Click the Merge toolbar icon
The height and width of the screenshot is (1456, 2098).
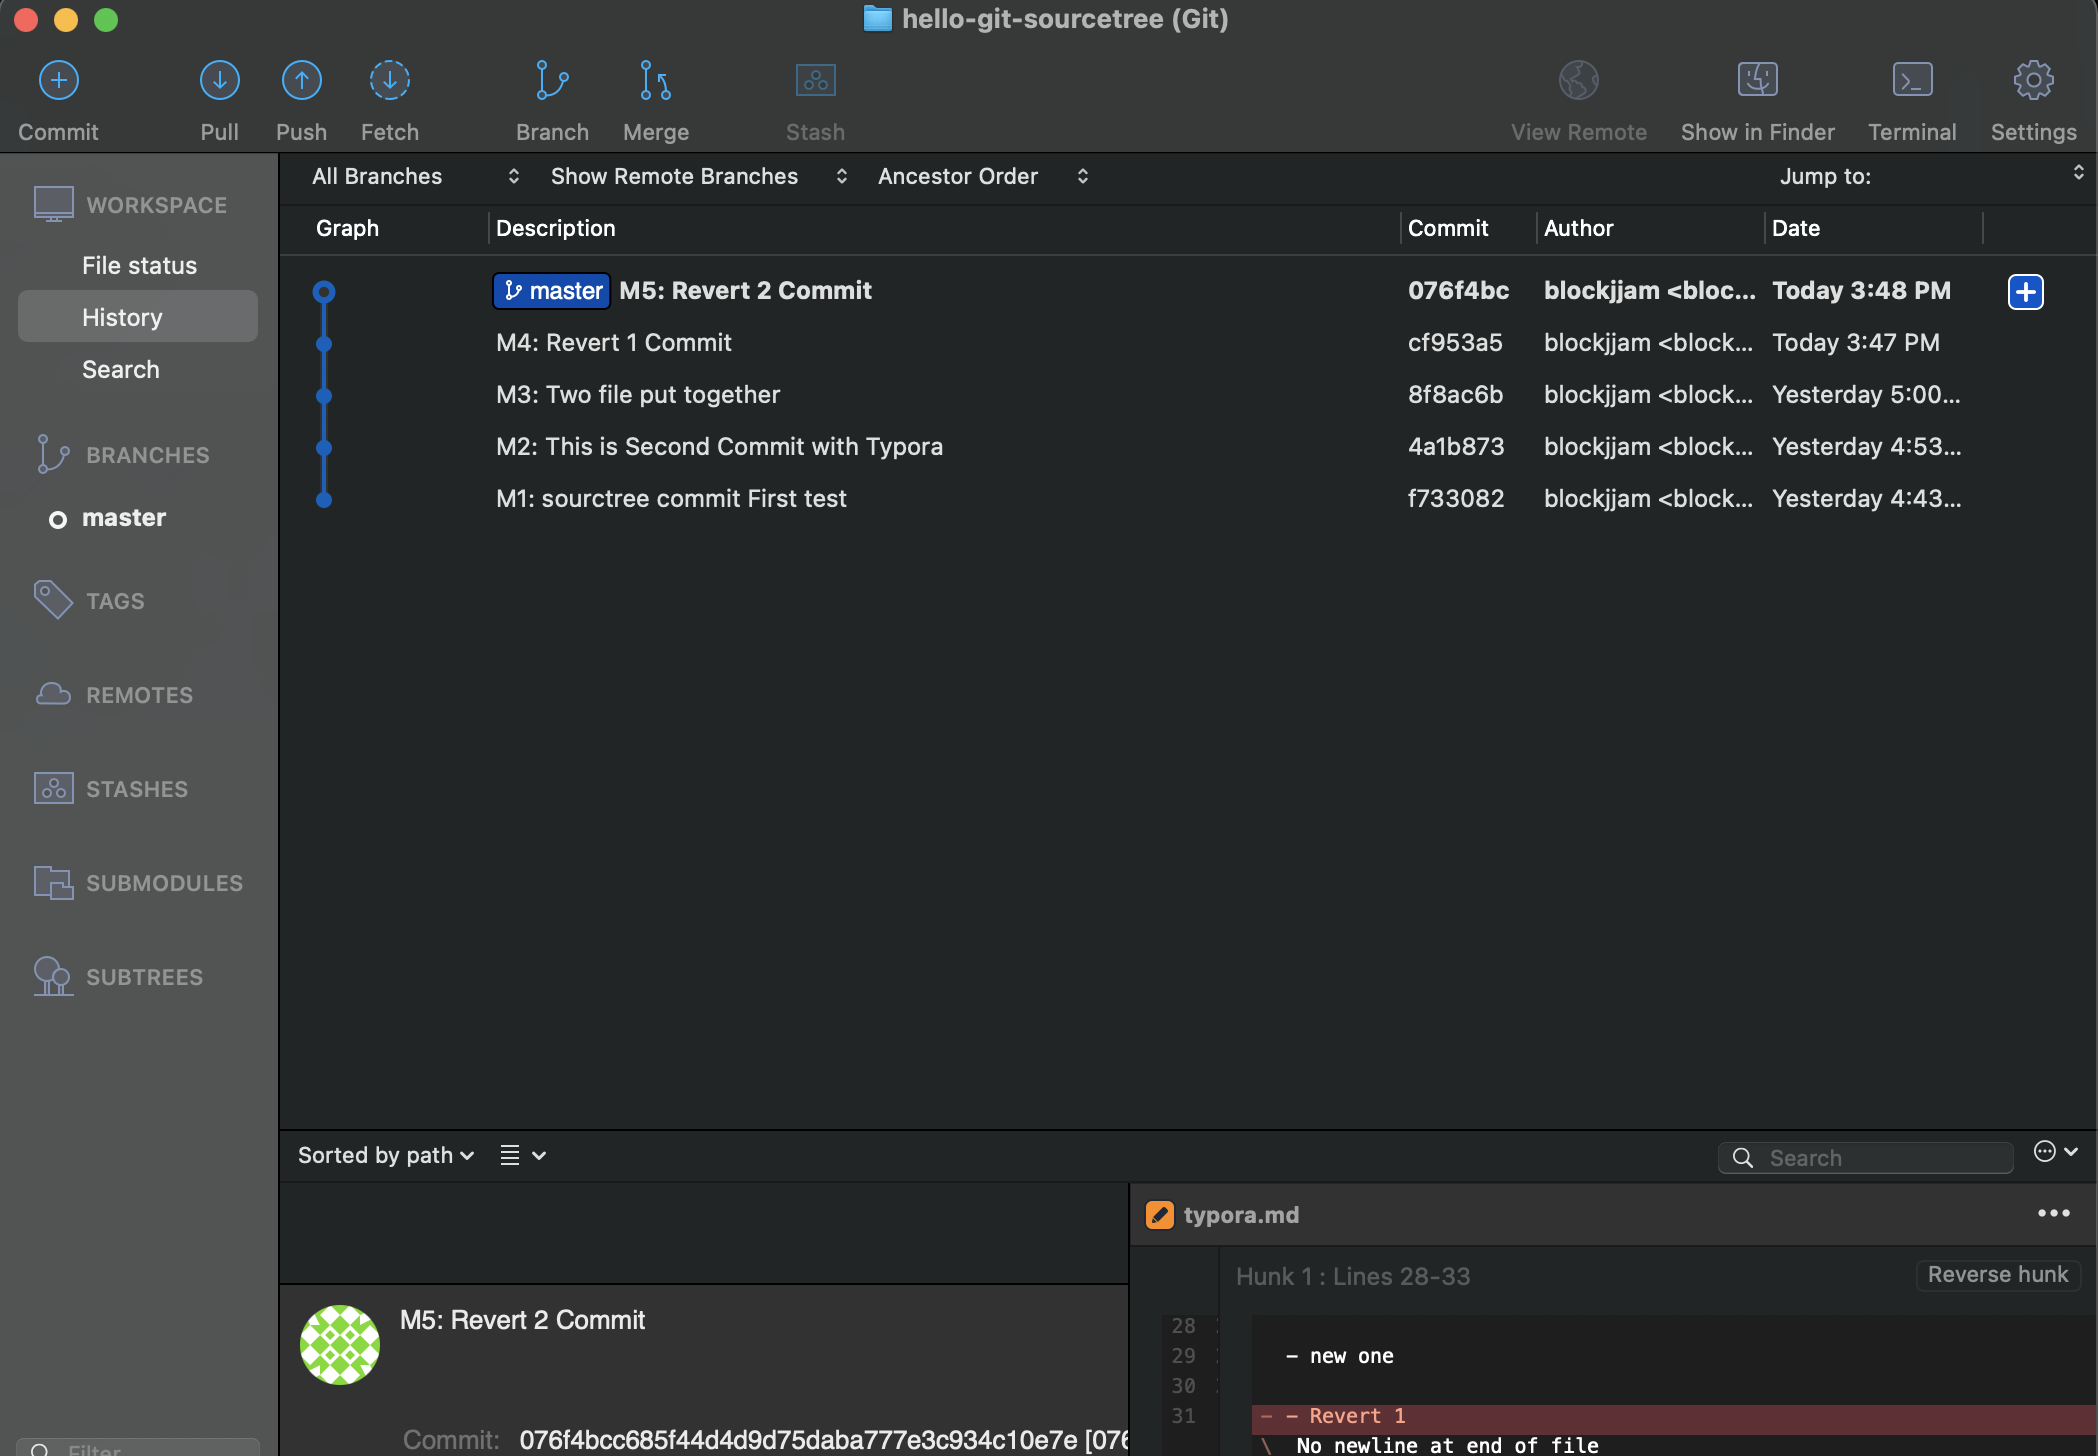click(x=655, y=81)
